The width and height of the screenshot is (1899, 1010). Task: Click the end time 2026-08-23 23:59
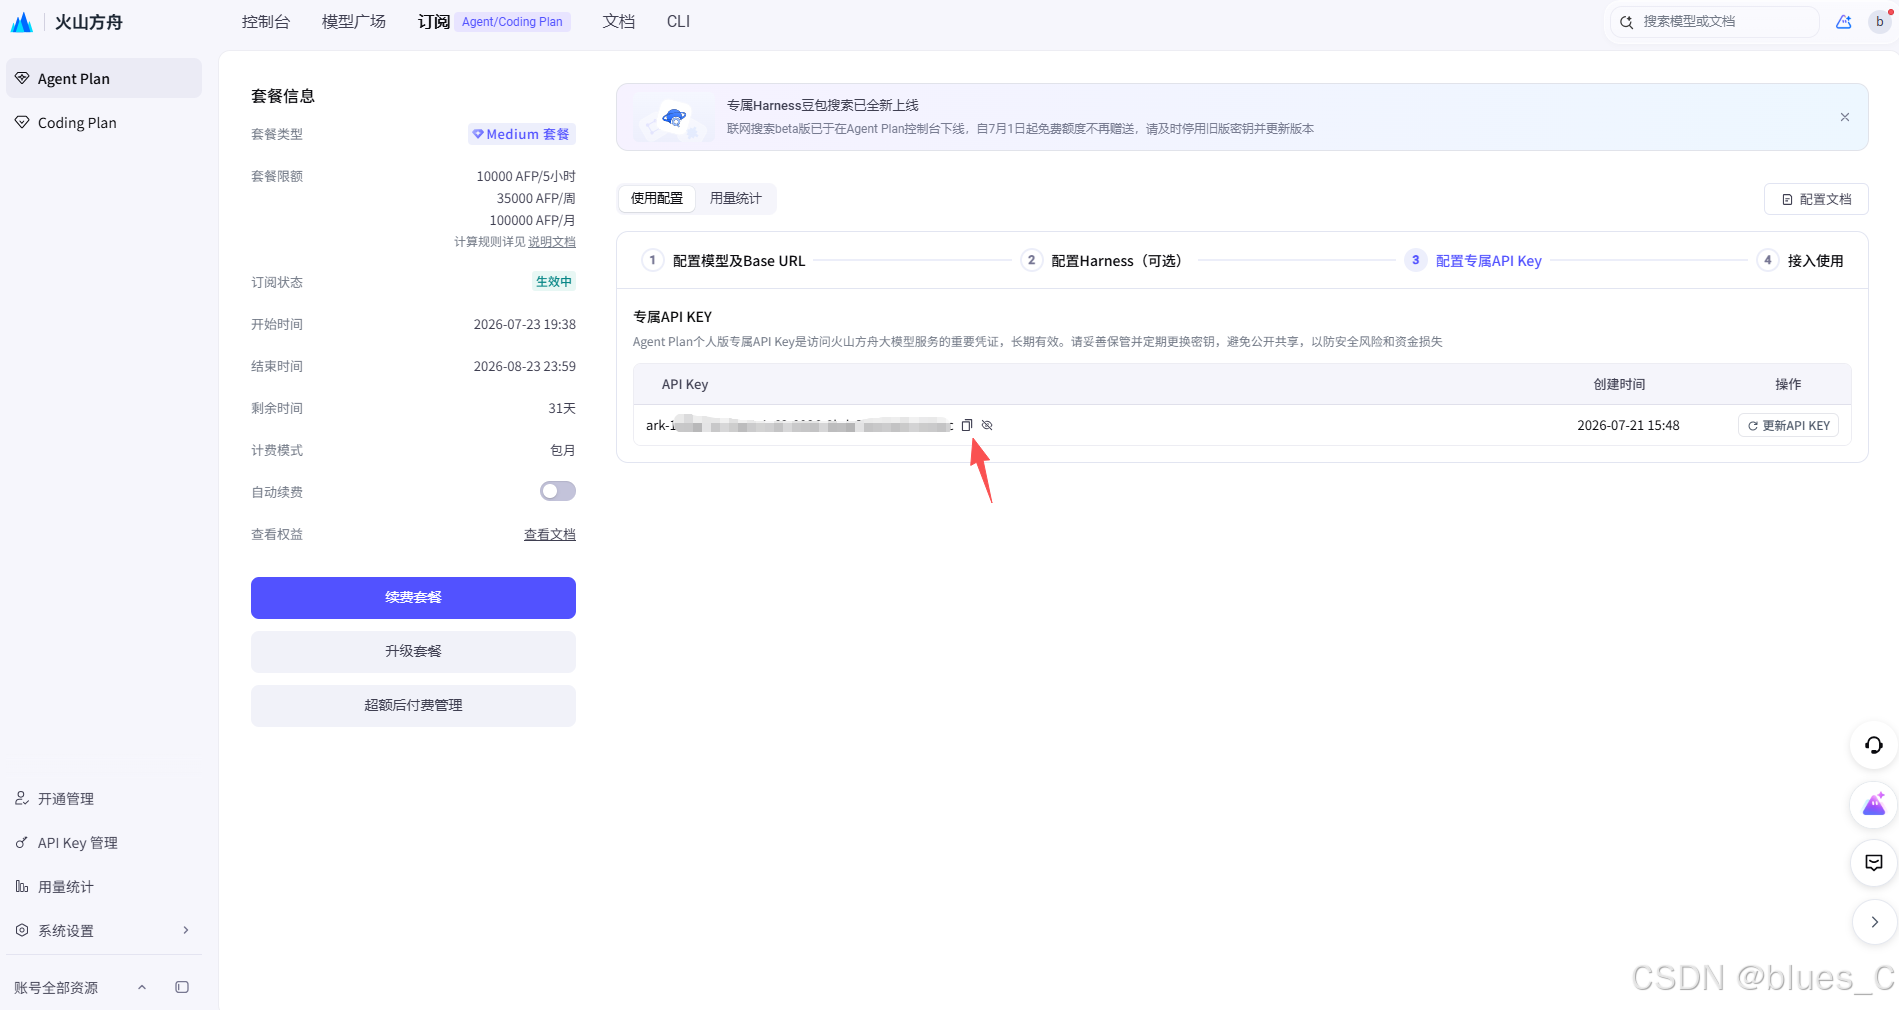coord(524,366)
